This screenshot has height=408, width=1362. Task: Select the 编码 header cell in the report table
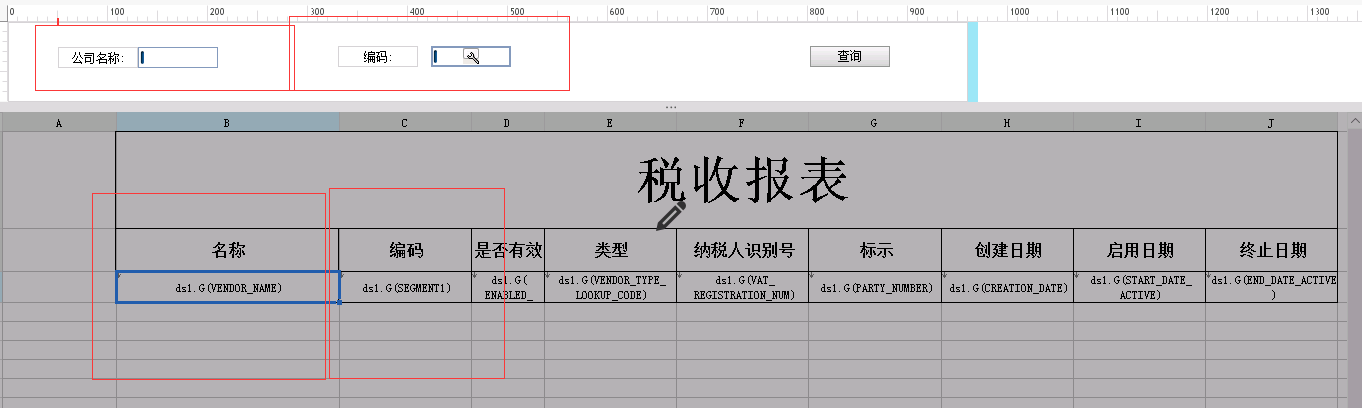tap(405, 250)
